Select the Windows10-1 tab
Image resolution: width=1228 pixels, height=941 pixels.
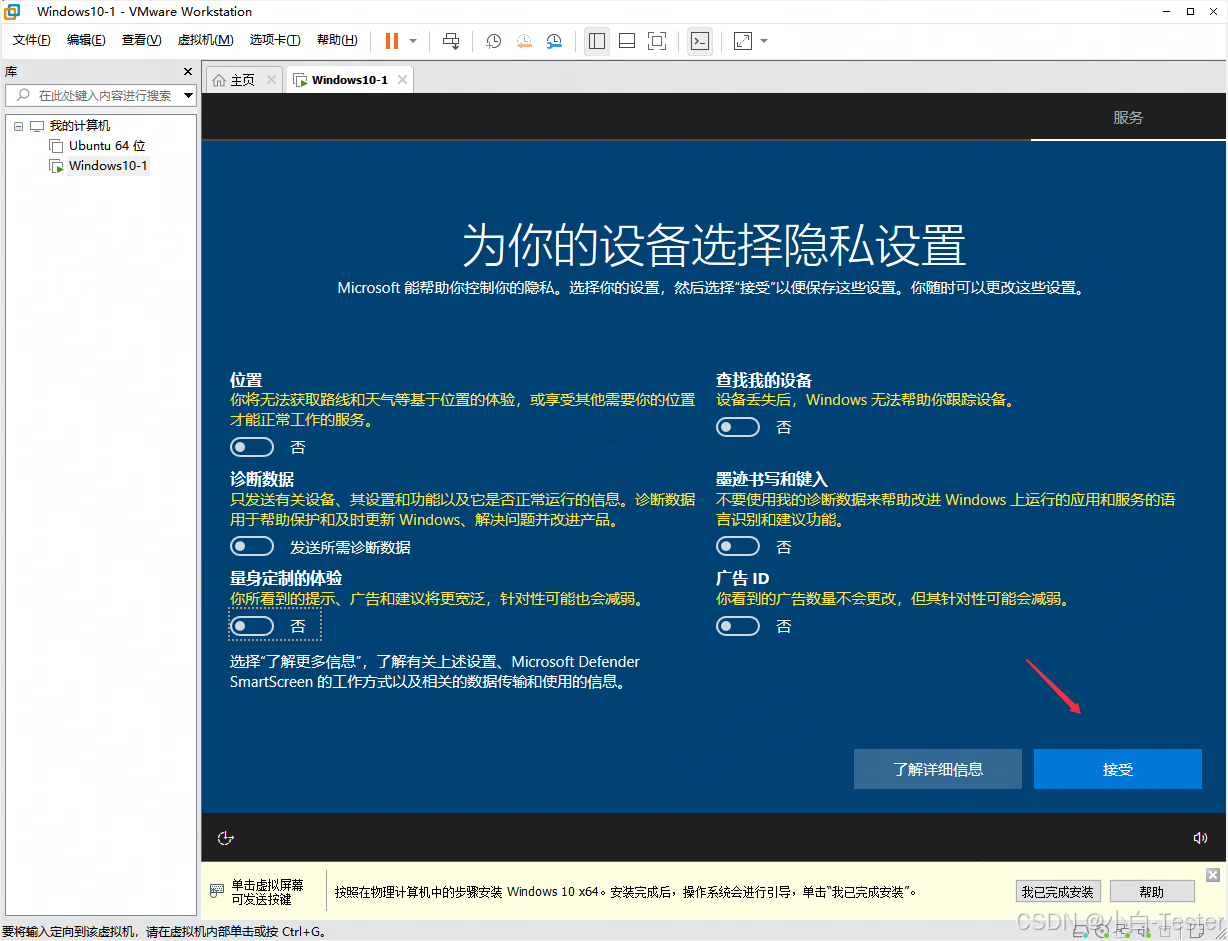(349, 80)
